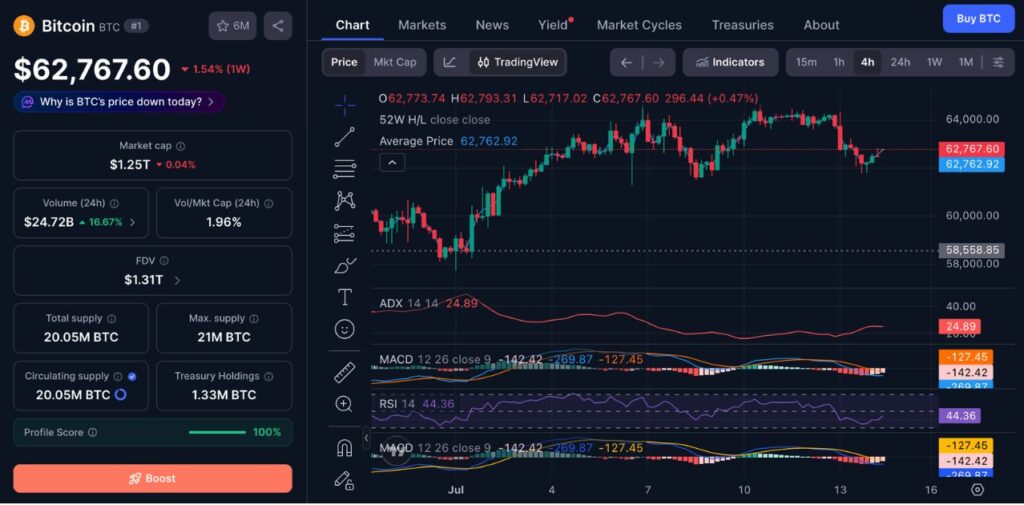1024x505 pixels.
Task: Click the share icon button
Action: [278, 25]
